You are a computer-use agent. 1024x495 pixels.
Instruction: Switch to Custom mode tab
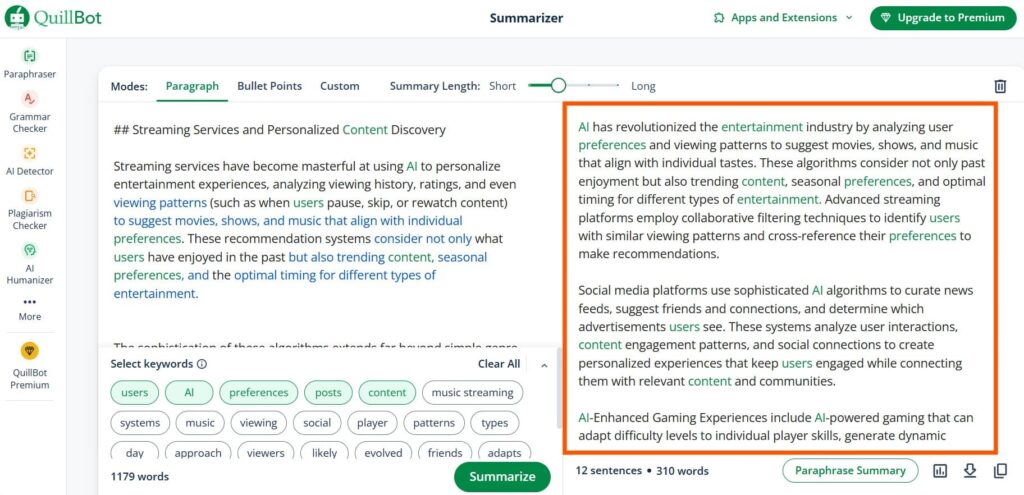(x=340, y=86)
